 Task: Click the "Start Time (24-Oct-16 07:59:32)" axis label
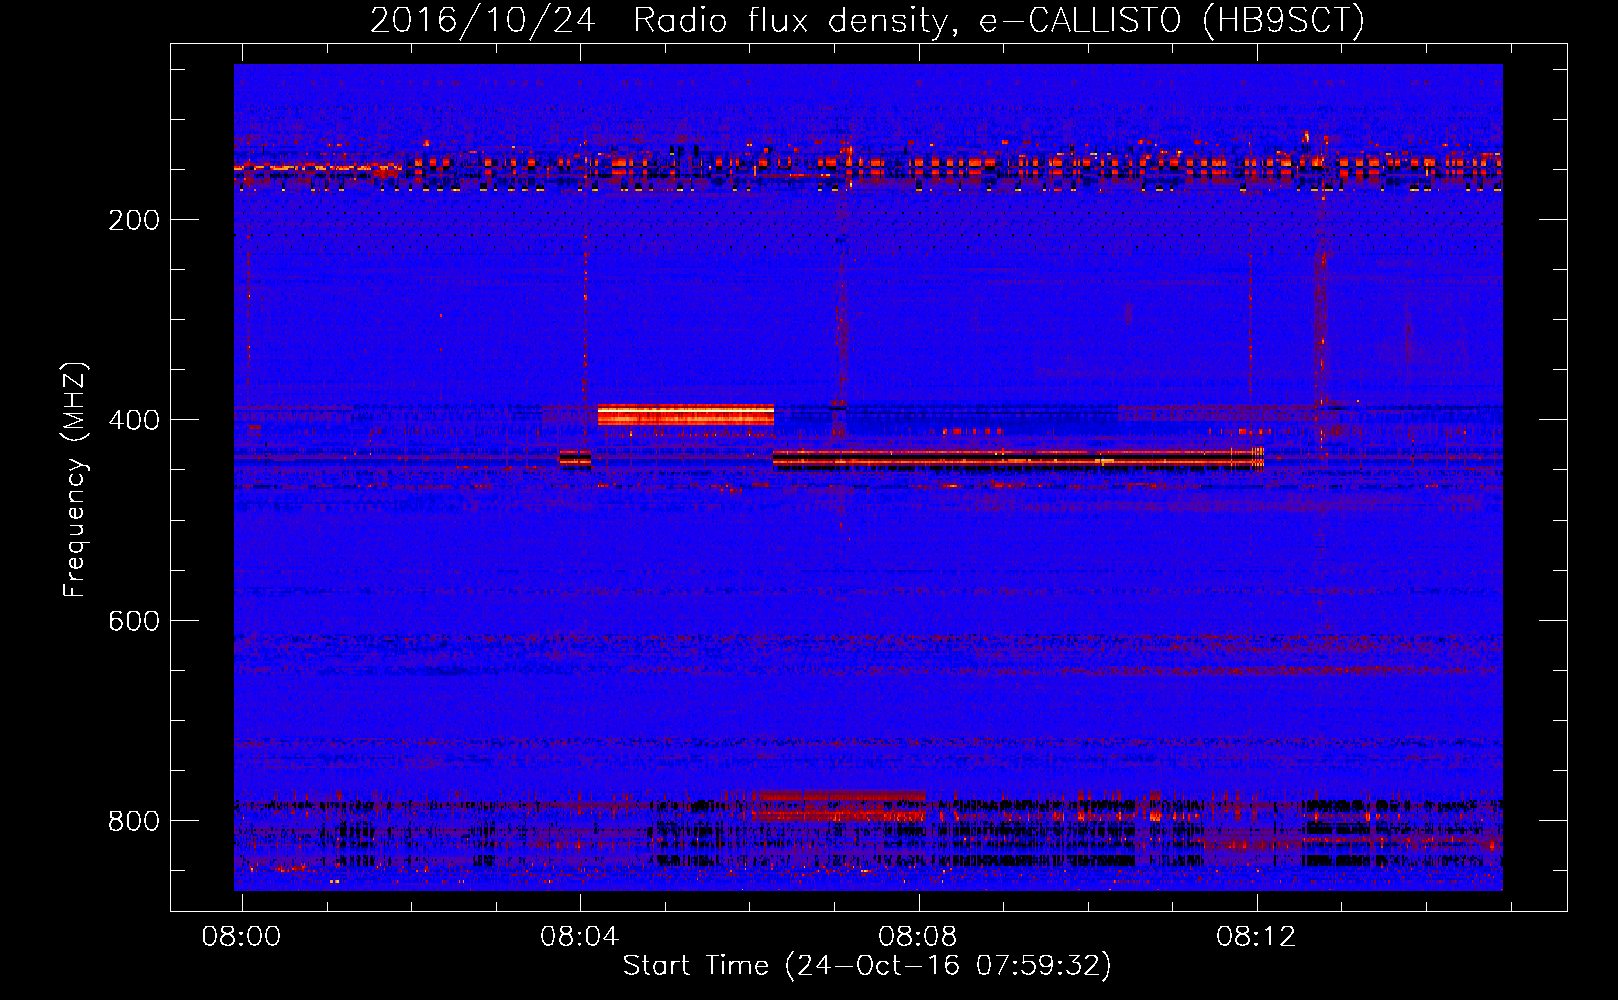tap(867, 966)
